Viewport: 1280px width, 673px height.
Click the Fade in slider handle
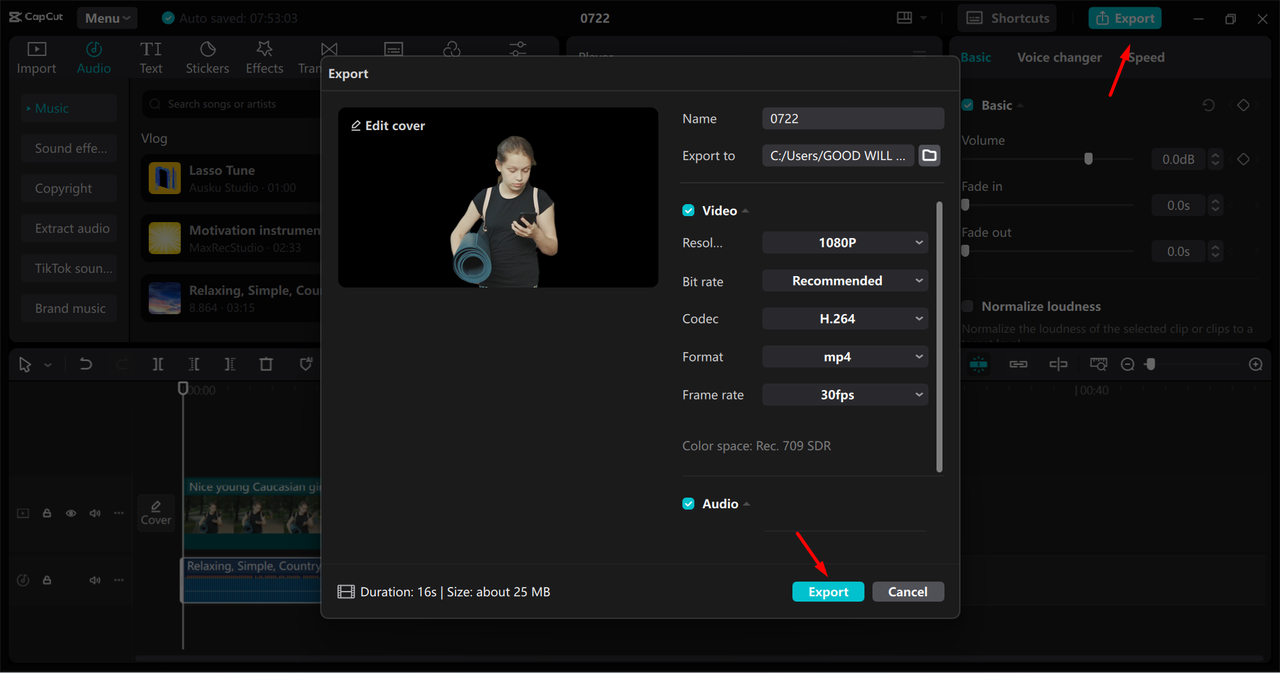coord(965,205)
